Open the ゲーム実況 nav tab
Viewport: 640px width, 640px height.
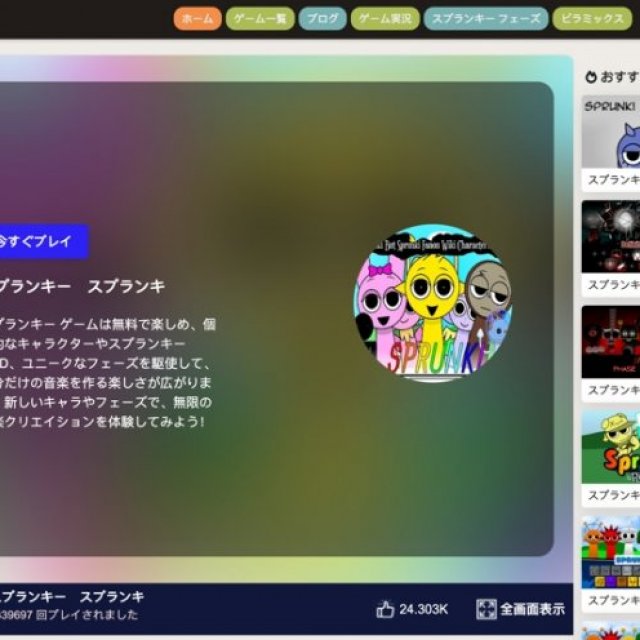(385, 19)
